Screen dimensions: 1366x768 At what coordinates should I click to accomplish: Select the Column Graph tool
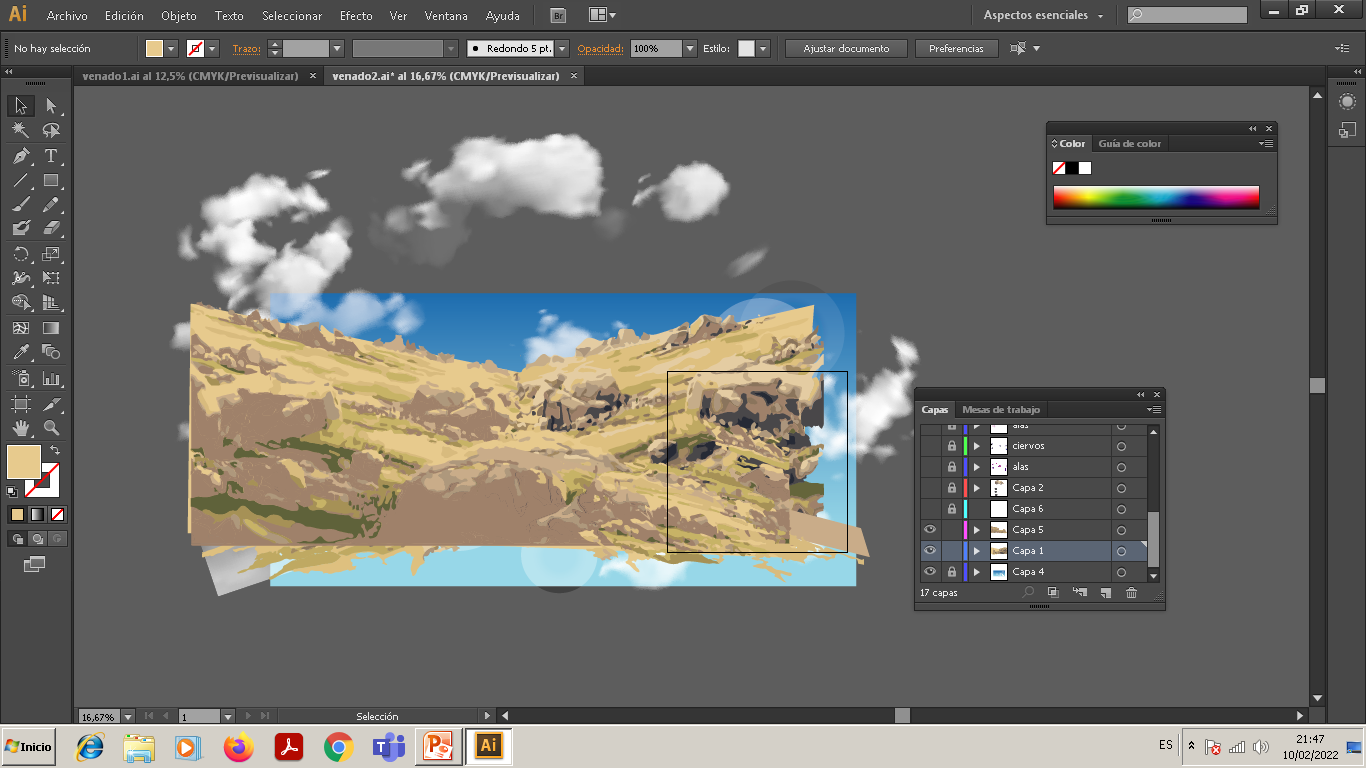coord(51,378)
